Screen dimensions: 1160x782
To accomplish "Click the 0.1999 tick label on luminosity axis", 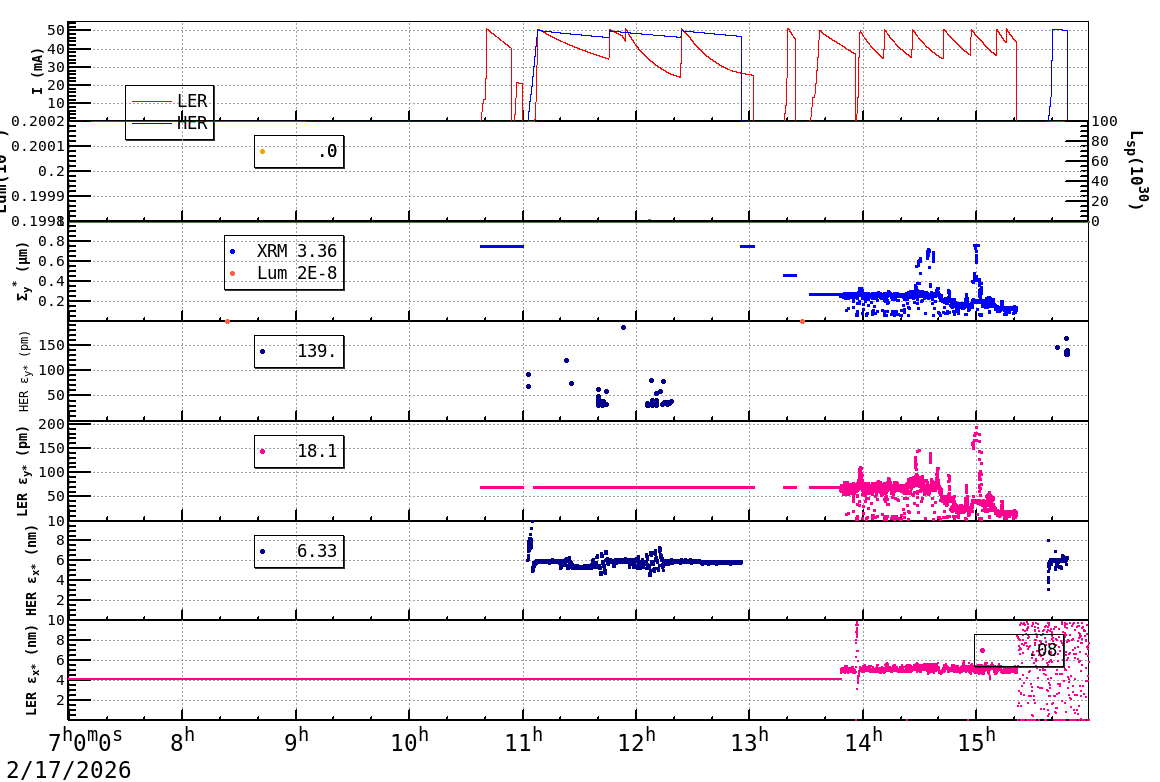I will click(x=37, y=196).
